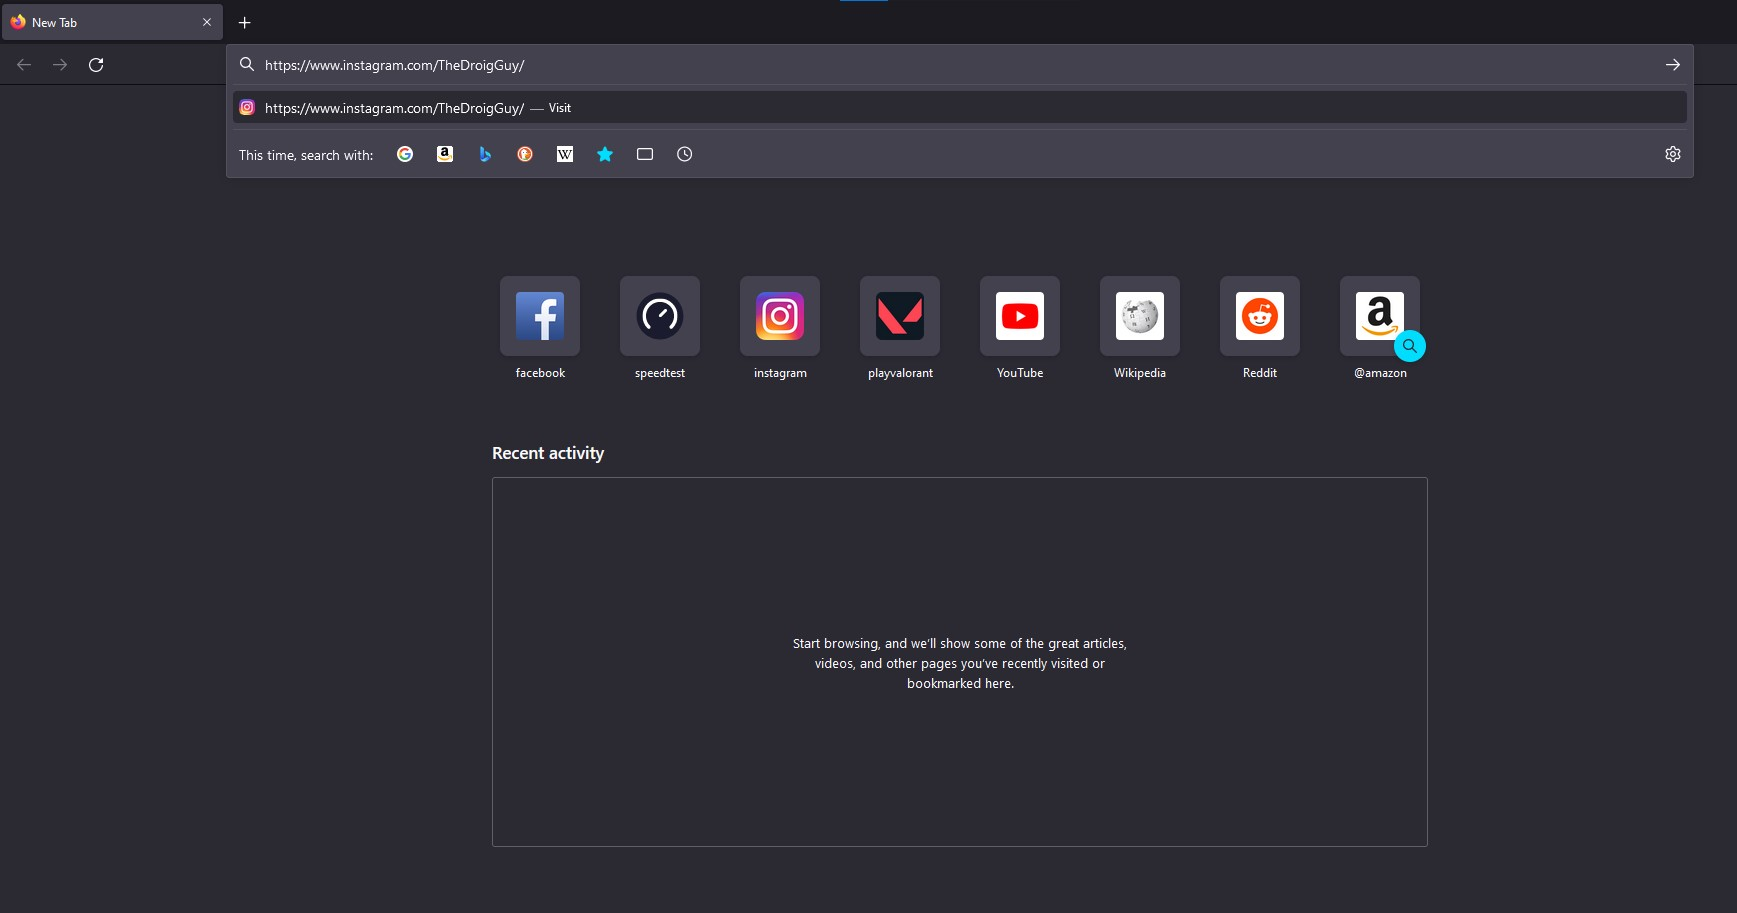Search in bookmarks using star icon
This screenshot has height=913, width=1737.
pyautogui.click(x=605, y=154)
